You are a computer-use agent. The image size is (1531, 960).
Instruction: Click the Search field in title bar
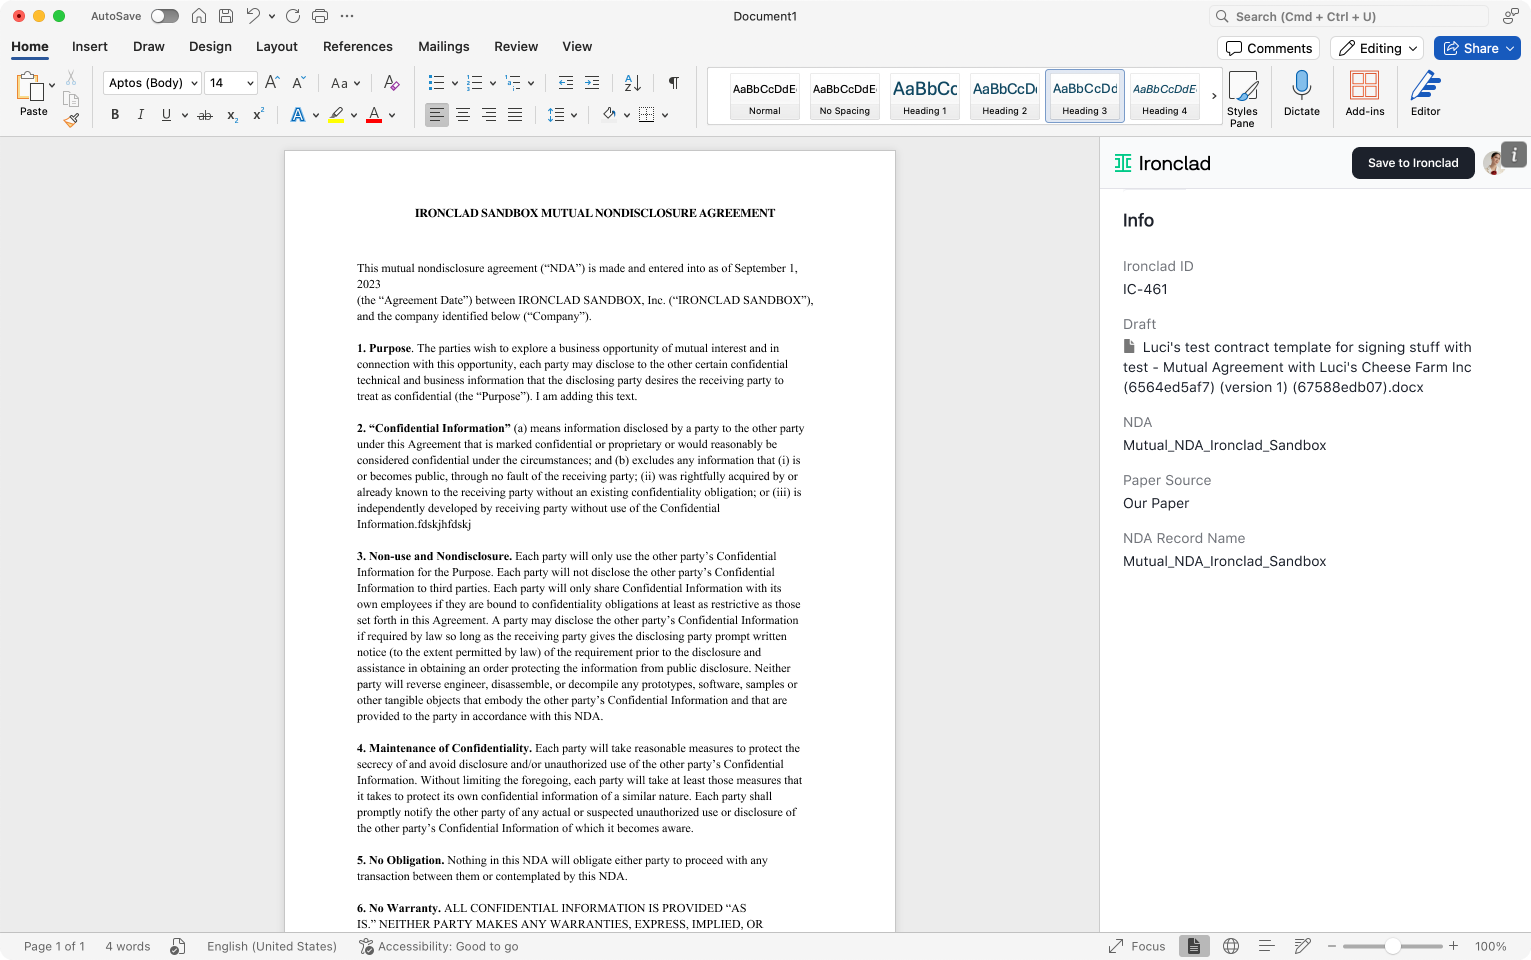pyautogui.click(x=1350, y=16)
